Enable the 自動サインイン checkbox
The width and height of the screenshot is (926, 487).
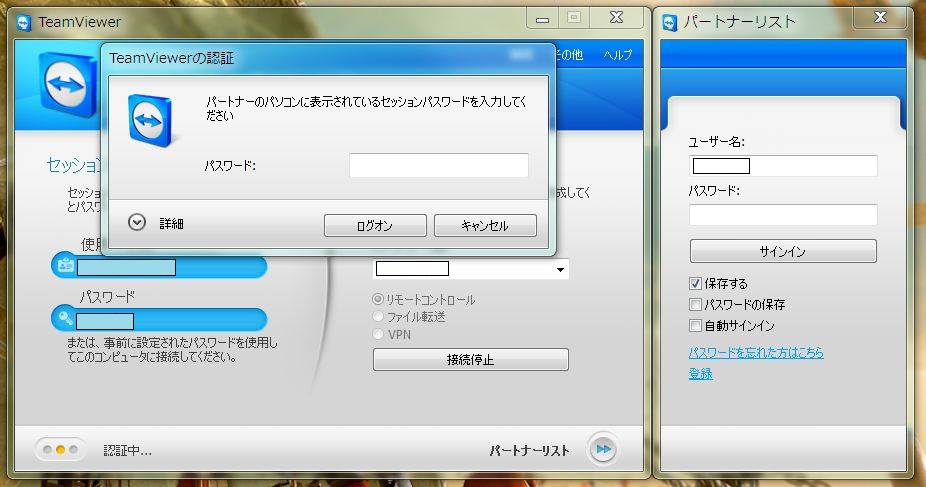click(x=696, y=325)
